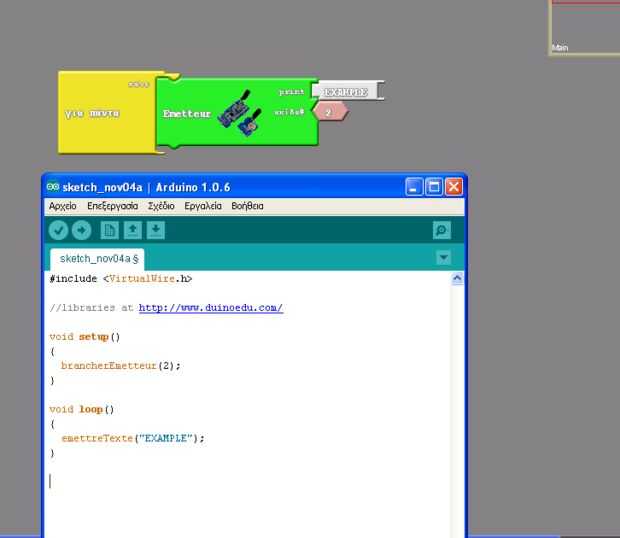Viewport: 620px width, 538px height.
Task: Select the yellow loop block
Action: [107, 113]
